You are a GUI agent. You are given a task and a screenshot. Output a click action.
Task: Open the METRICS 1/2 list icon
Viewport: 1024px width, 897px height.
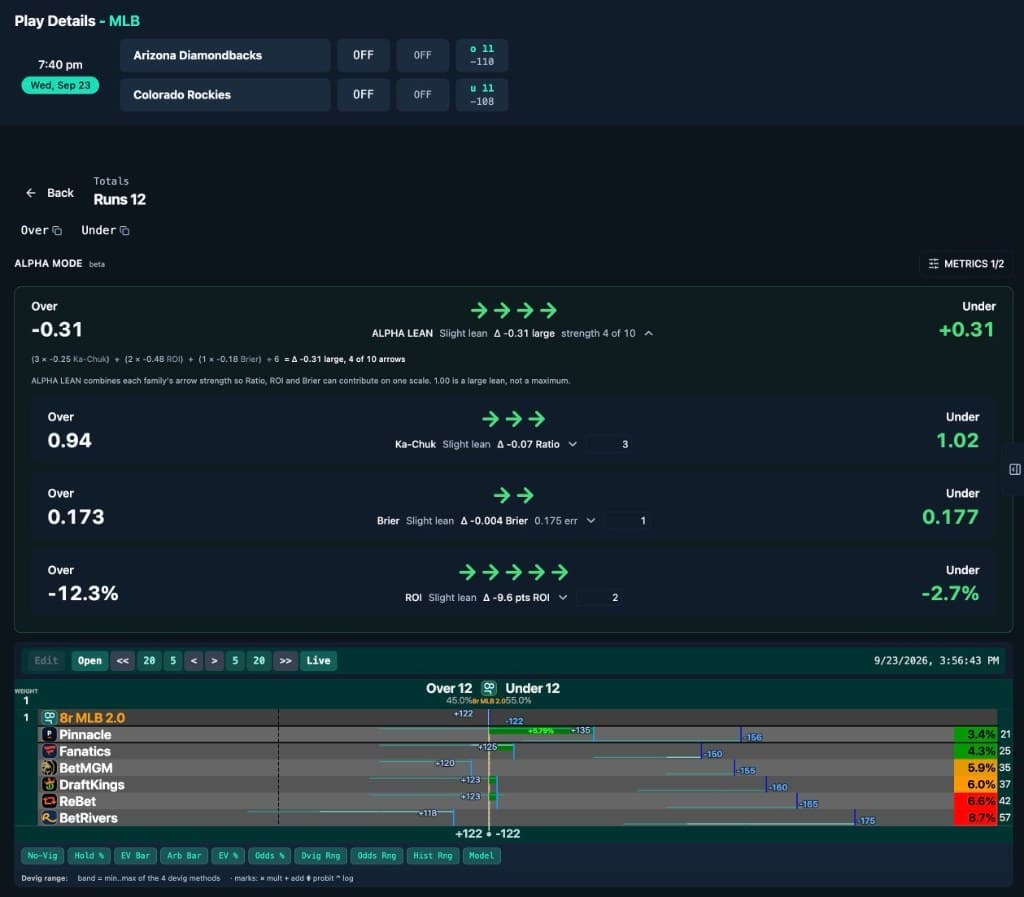coord(933,264)
